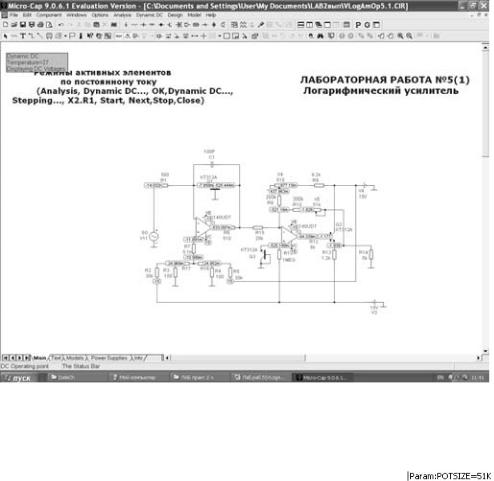
Task: Select the Text mode T tool
Action: point(23,36)
